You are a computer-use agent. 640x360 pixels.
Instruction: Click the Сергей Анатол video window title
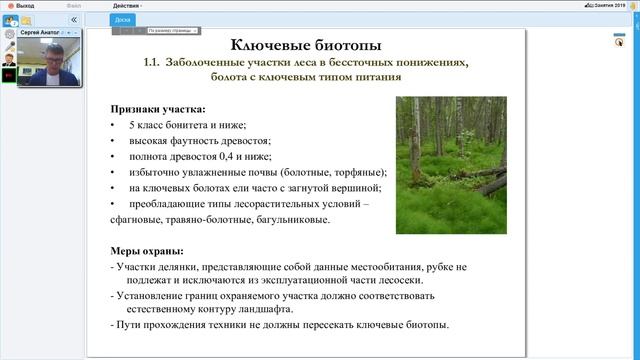click(x=40, y=32)
